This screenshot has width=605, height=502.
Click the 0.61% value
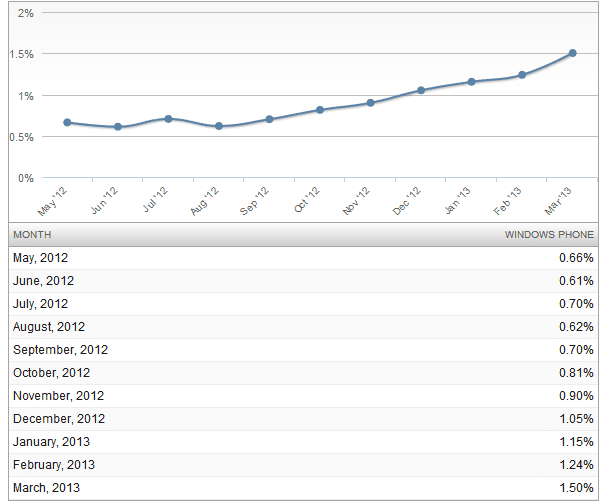click(x=576, y=281)
